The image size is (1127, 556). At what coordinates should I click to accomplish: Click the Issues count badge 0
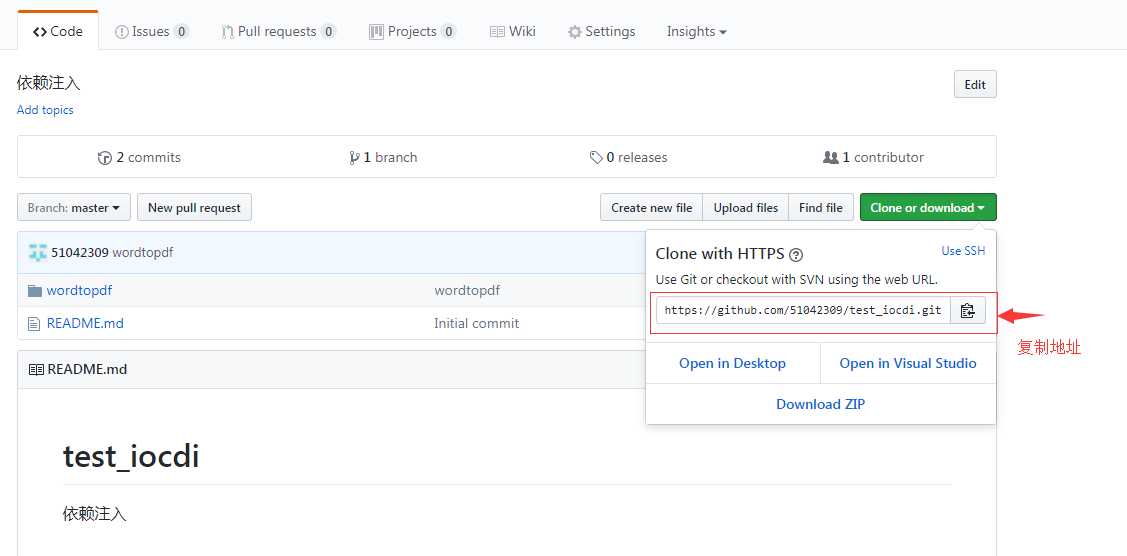point(181,32)
